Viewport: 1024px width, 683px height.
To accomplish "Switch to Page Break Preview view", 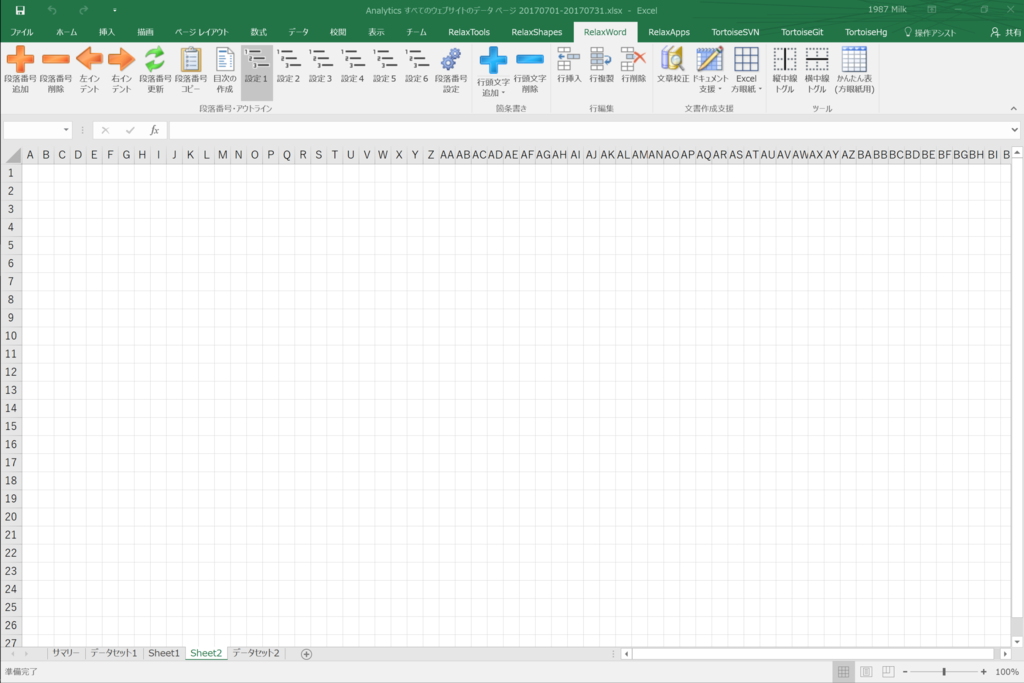I will pos(888,672).
